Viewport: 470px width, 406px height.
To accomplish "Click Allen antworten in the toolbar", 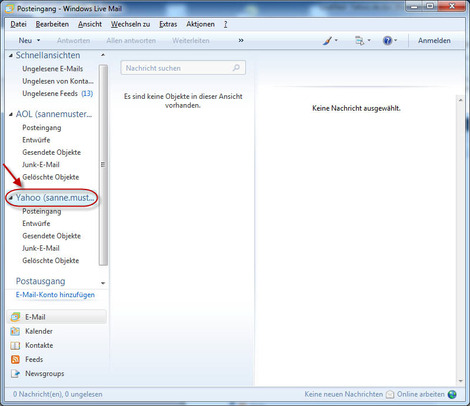I will click(131, 41).
